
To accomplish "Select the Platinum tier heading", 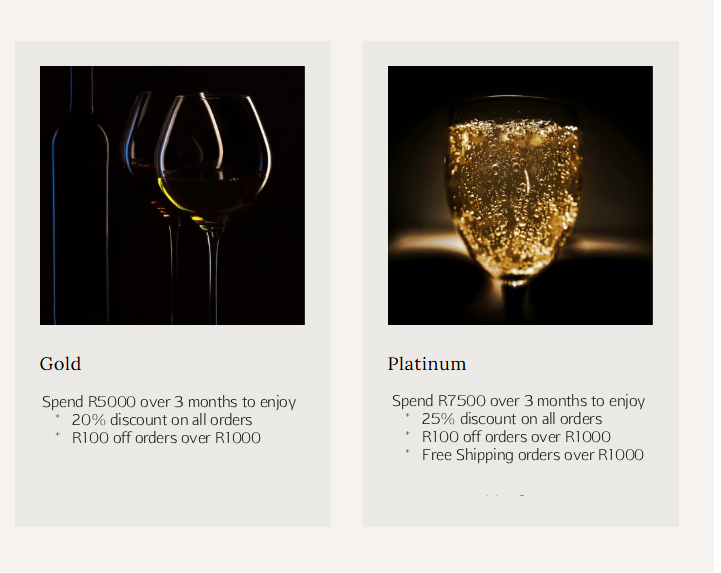I will (x=427, y=364).
